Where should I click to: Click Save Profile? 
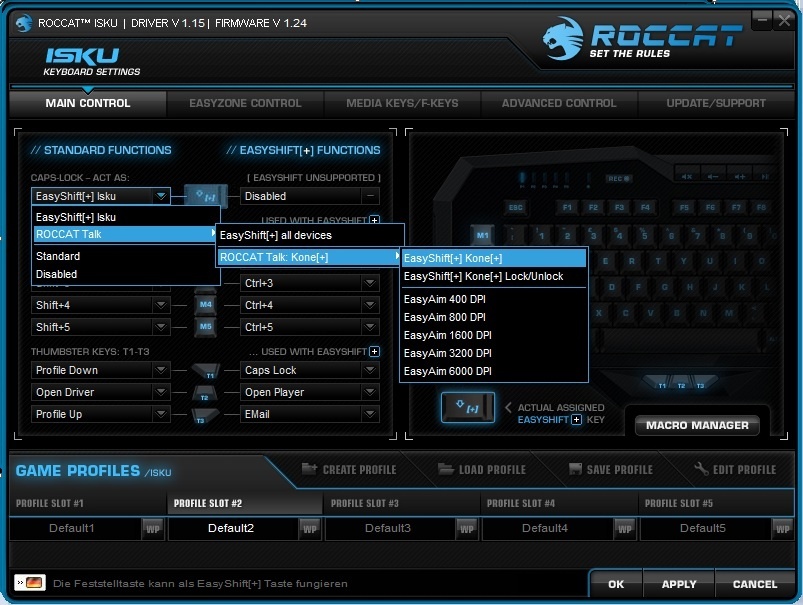click(x=611, y=469)
